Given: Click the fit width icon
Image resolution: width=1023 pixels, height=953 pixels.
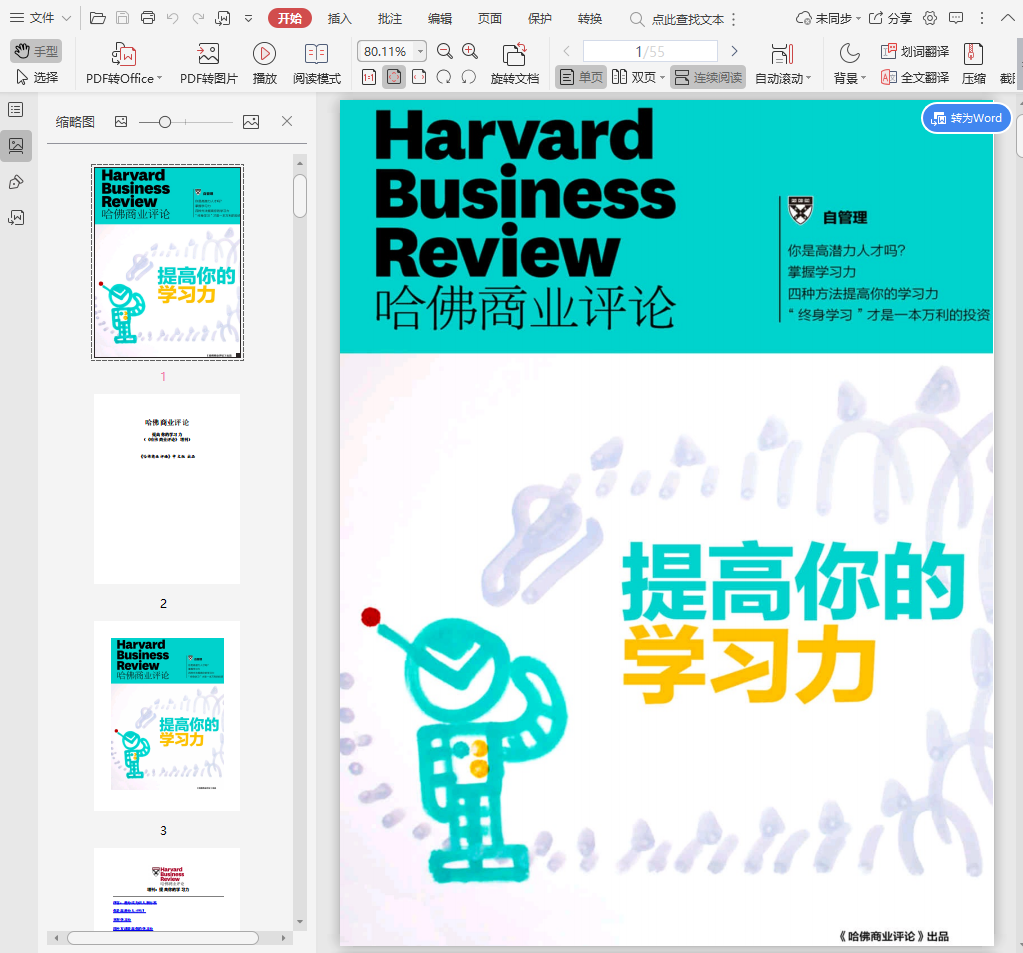Looking at the screenshot, I should [x=419, y=77].
